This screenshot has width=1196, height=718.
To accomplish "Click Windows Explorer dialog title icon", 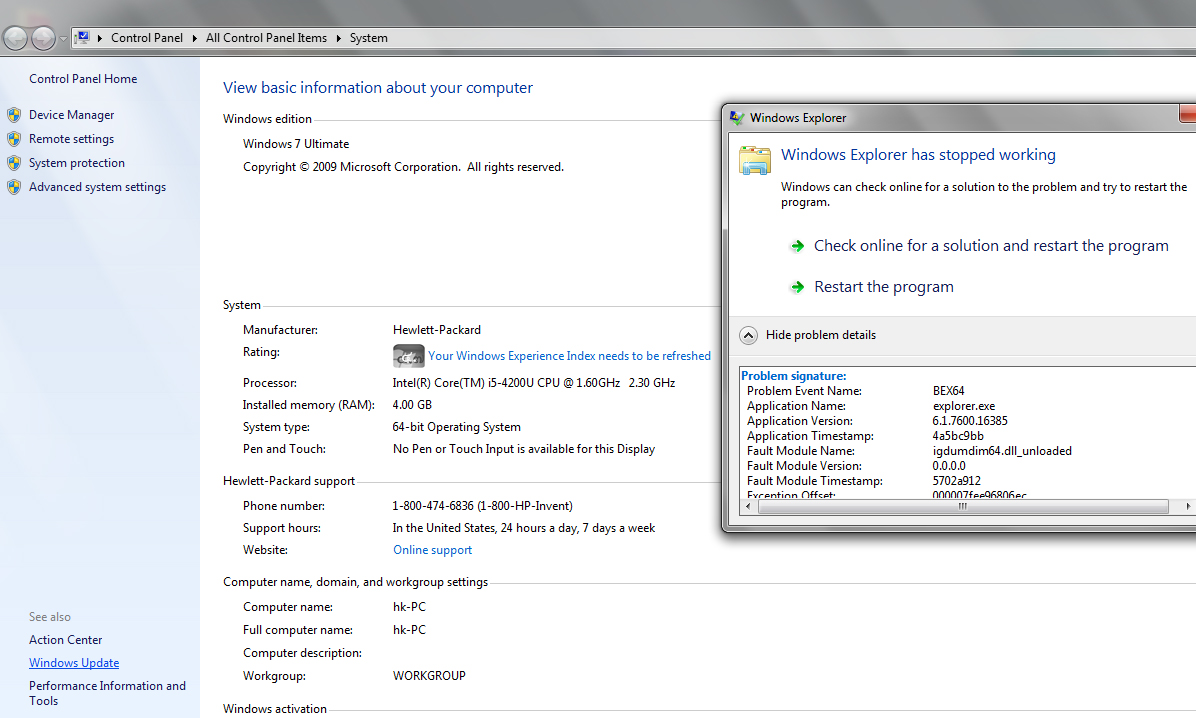I will [737, 118].
